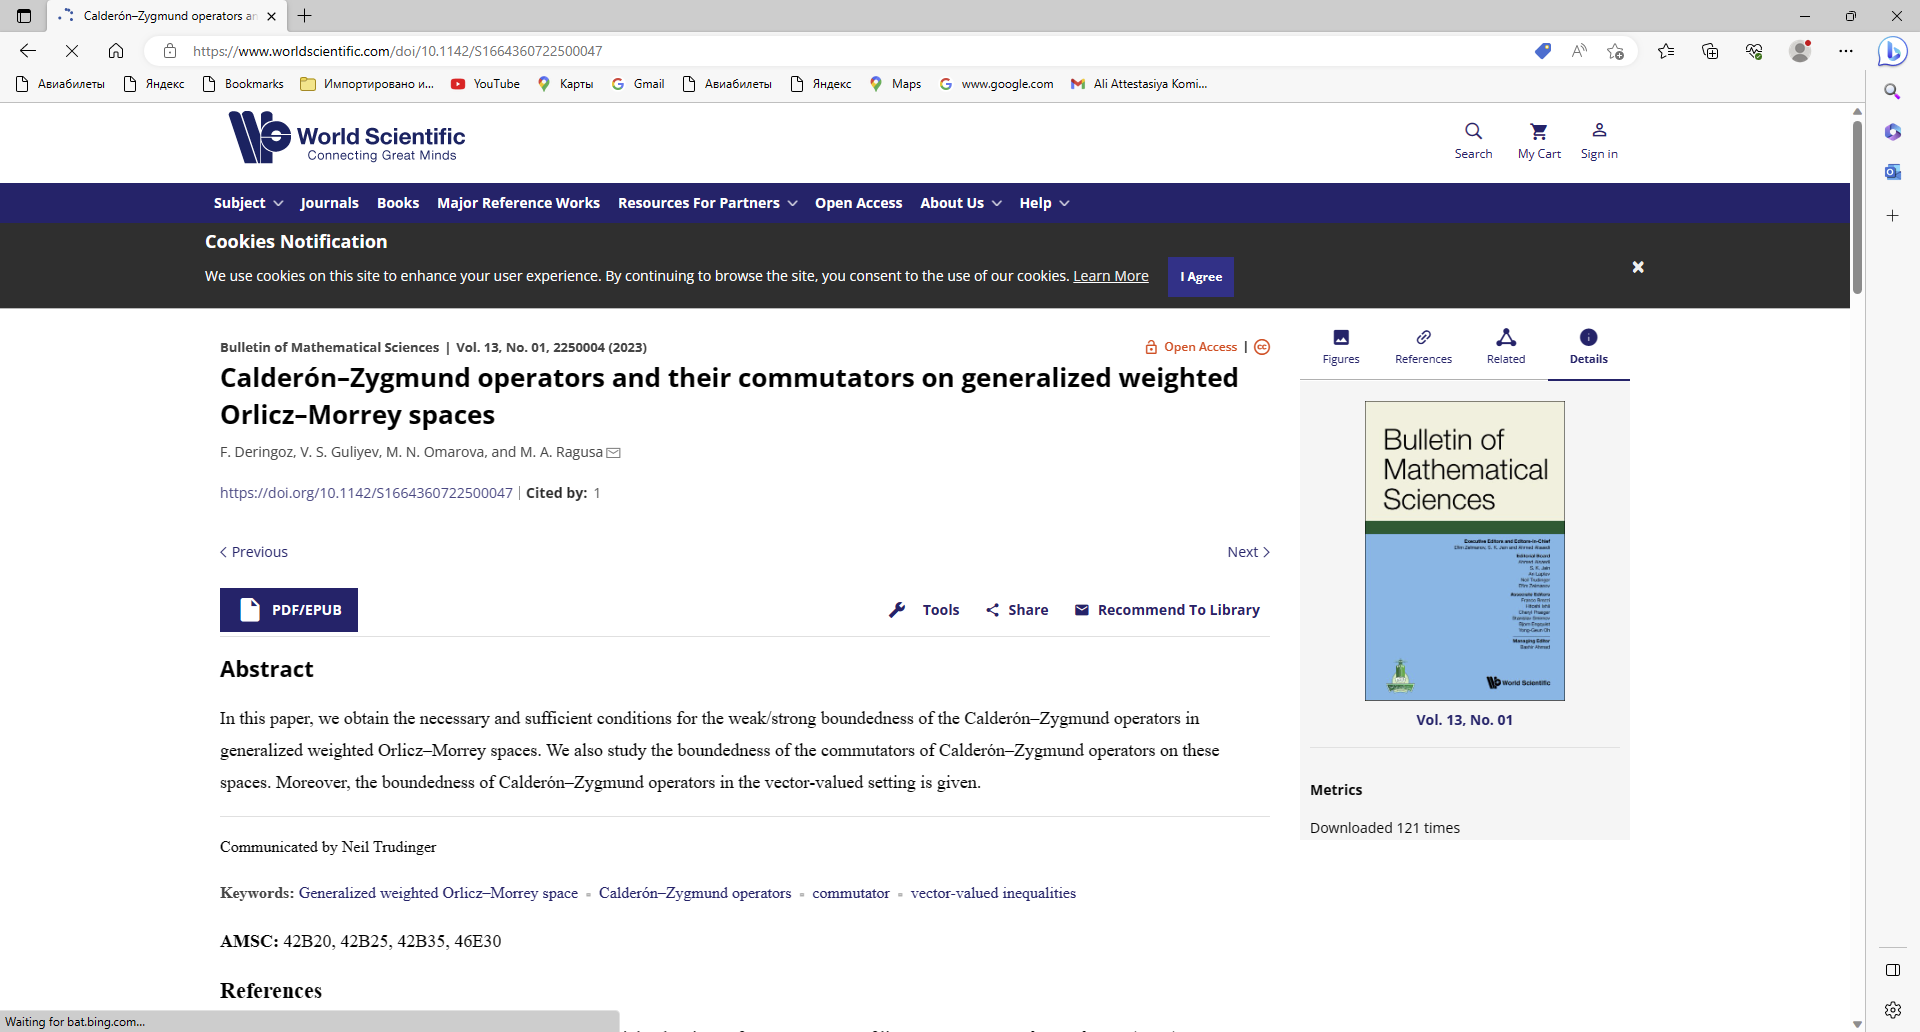Click the email envelope icon beside author names
The height and width of the screenshot is (1032, 1920).
(x=614, y=453)
